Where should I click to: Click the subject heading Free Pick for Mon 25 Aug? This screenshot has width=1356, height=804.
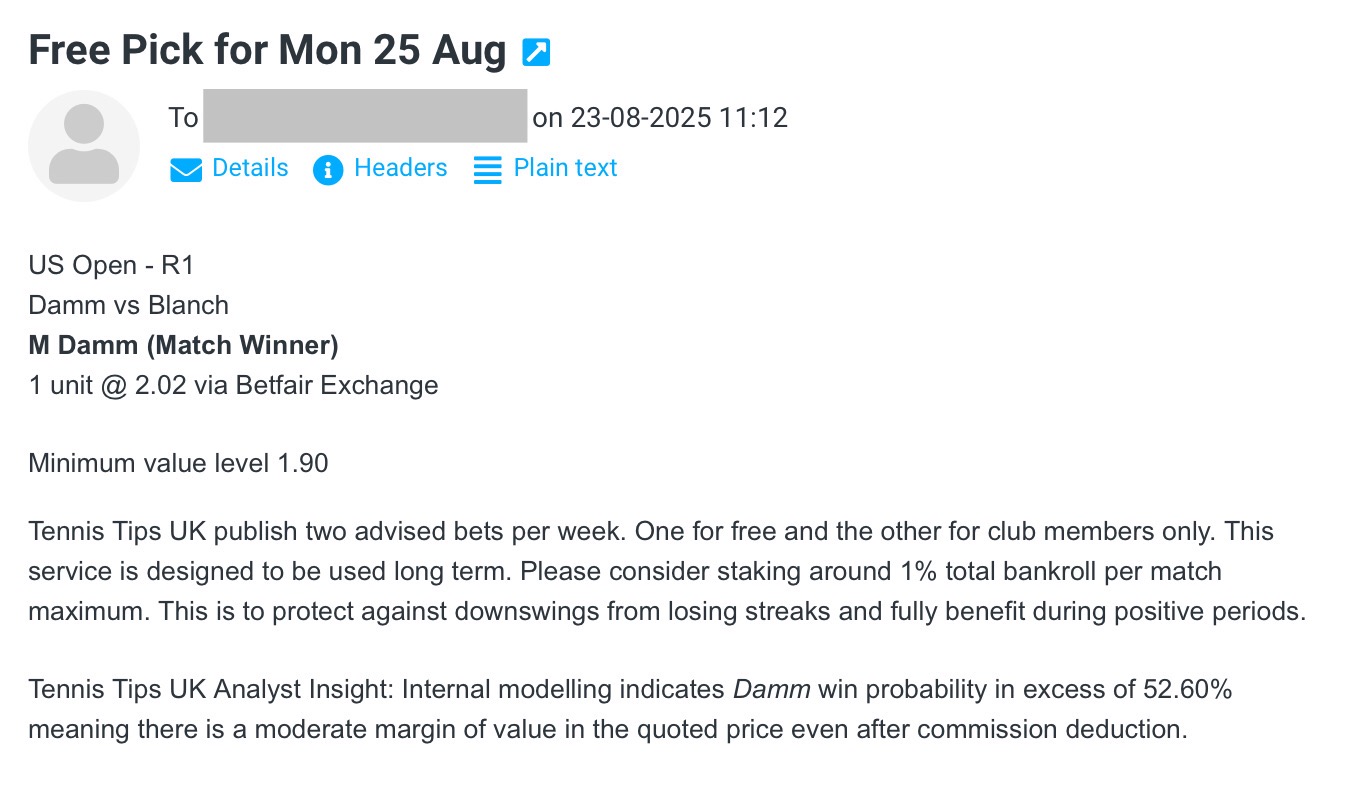click(267, 50)
